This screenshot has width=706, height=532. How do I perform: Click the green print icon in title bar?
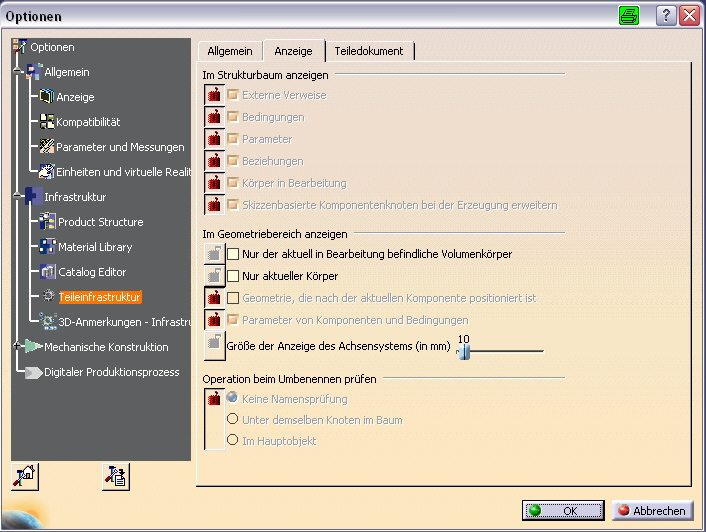tap(629, 16)
